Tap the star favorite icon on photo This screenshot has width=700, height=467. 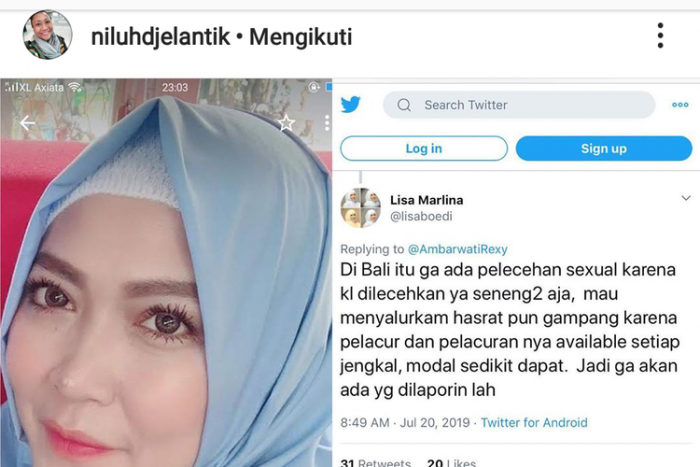coord(286,123)
